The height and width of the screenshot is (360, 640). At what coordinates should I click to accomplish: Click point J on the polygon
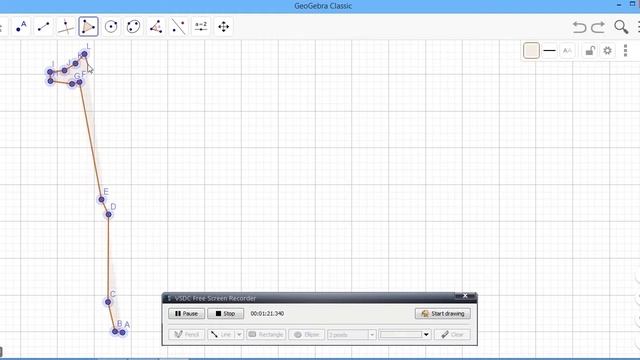(x=64, y=70)
